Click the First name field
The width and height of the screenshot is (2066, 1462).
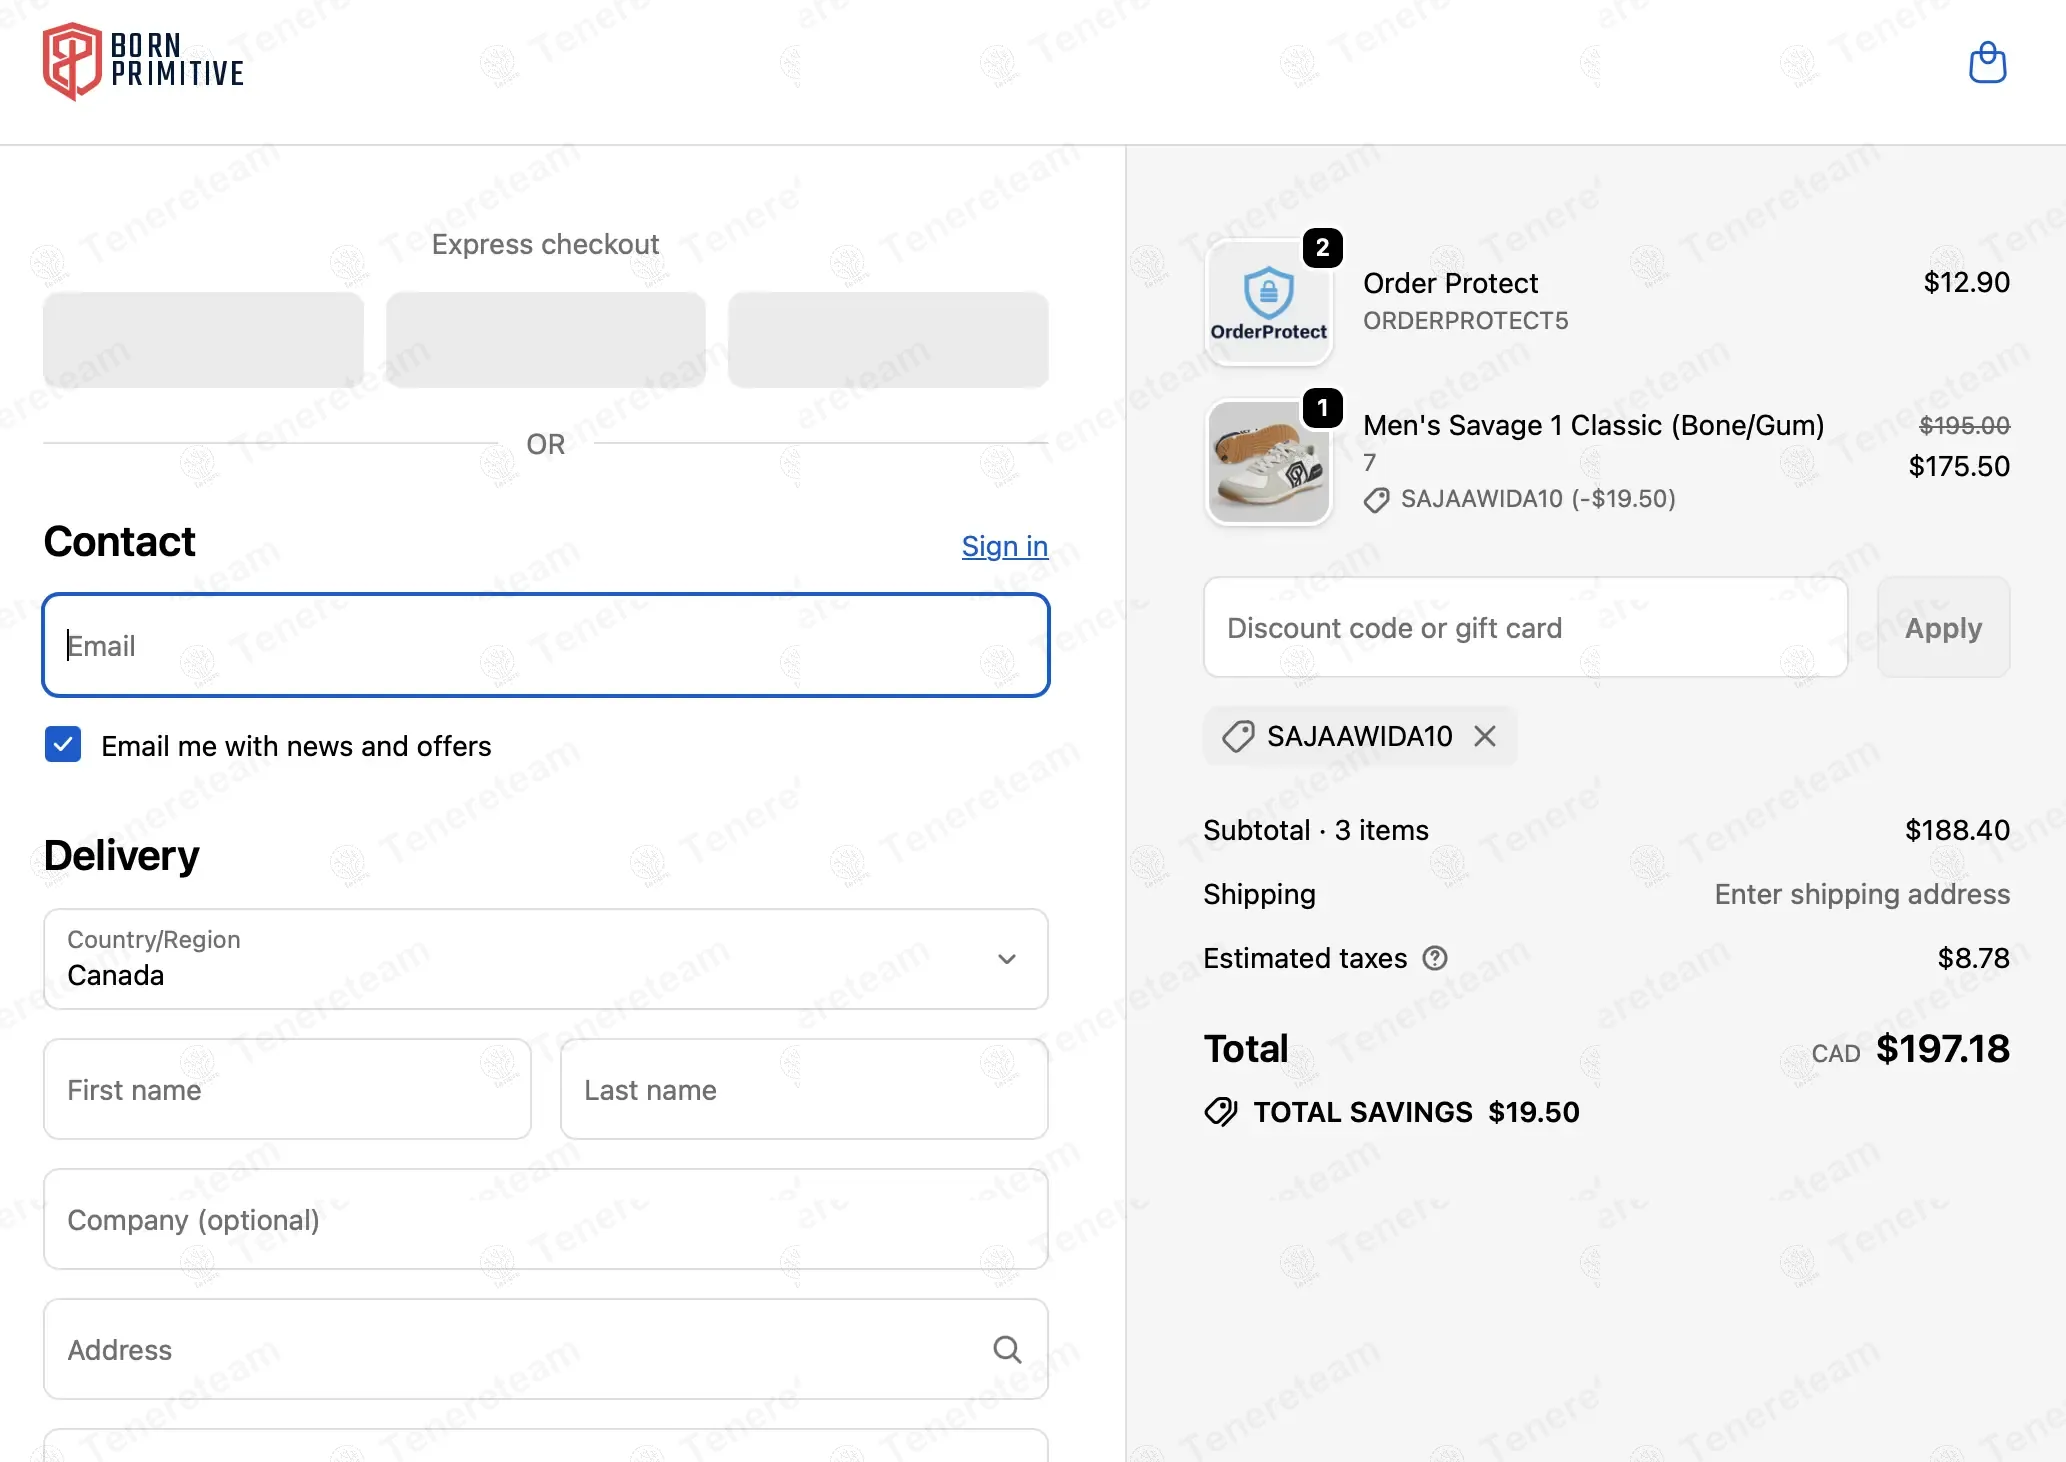[287, 1089]
